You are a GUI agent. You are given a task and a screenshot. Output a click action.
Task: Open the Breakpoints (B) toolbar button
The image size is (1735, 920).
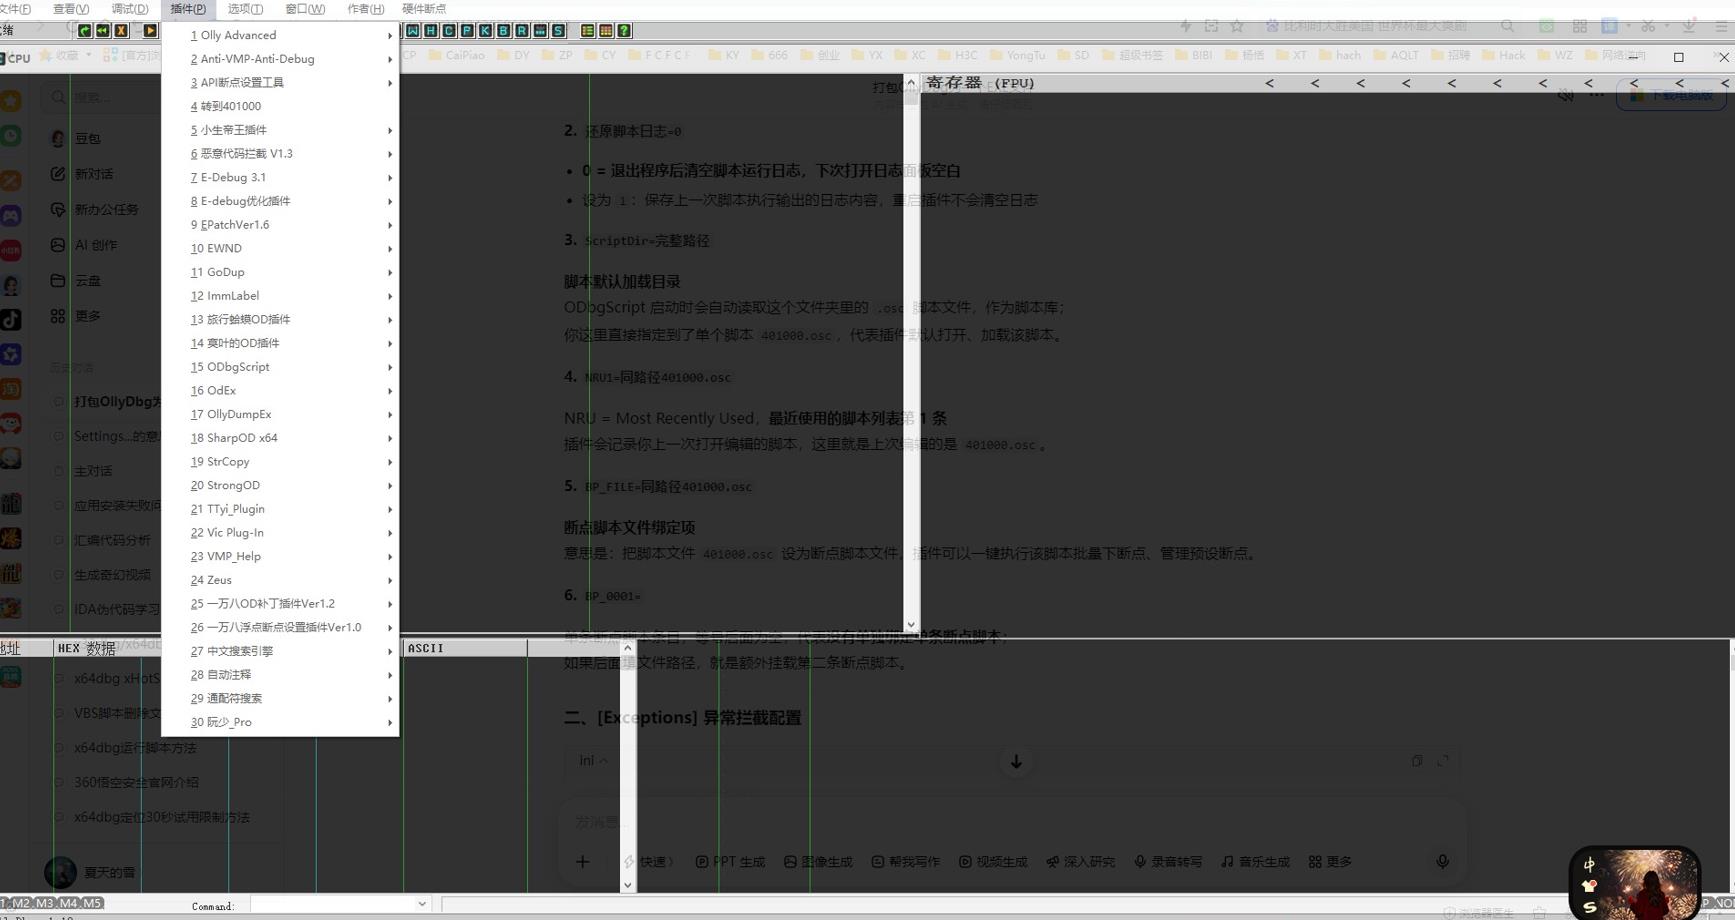click(x=503, y=31)
